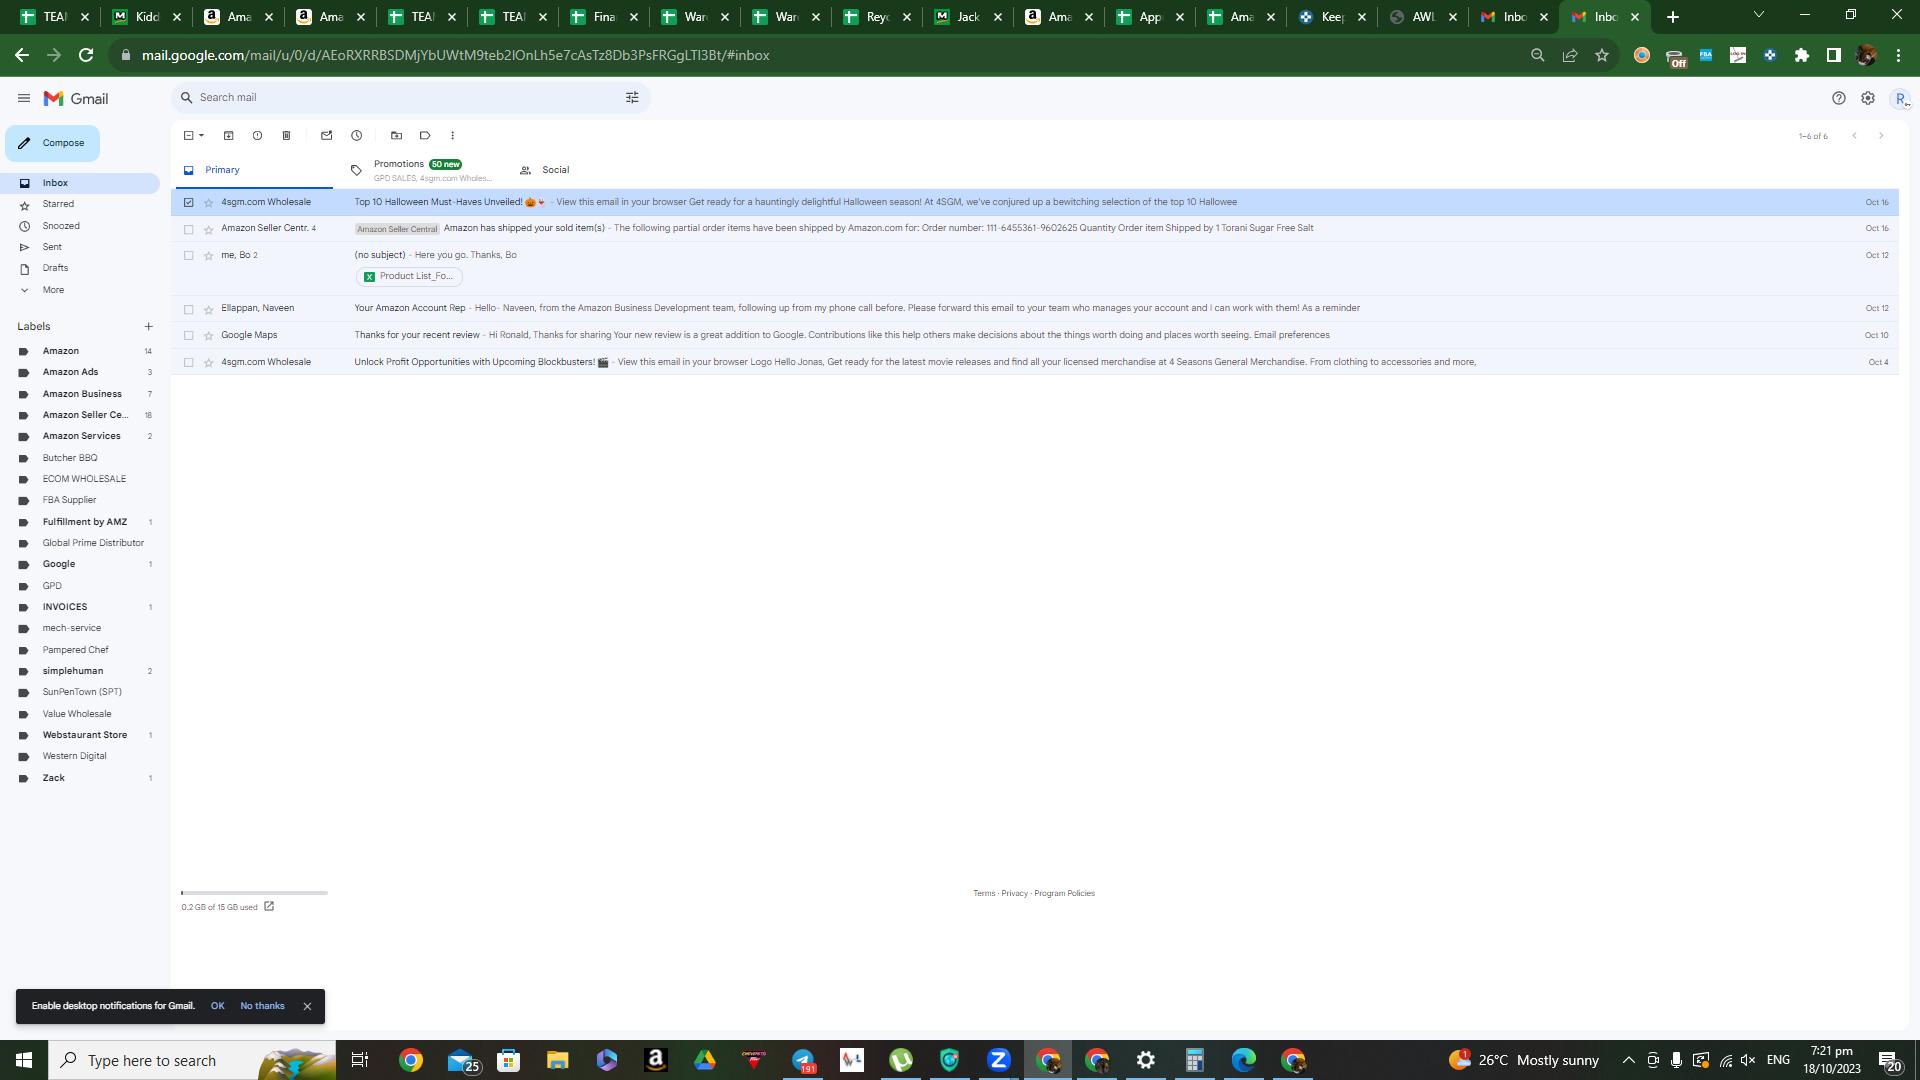Screen dimensions: 1920x1080
Task: Delete the selected email with the trash icon
Action: (x=286, y=136)
